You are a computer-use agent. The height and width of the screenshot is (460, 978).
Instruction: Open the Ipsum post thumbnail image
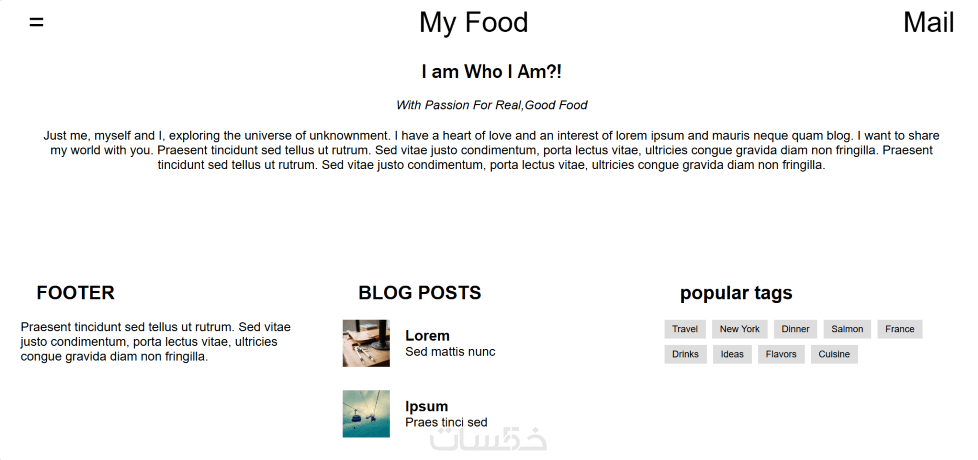tap(366, 414)
